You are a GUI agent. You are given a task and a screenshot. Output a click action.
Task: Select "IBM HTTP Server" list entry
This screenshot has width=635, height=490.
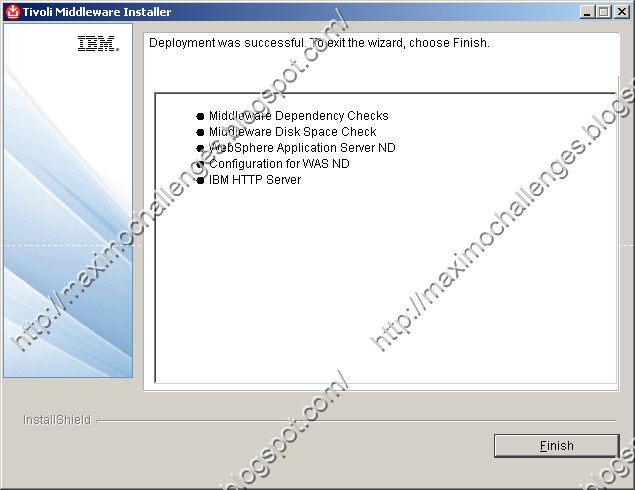coord(255,180)
